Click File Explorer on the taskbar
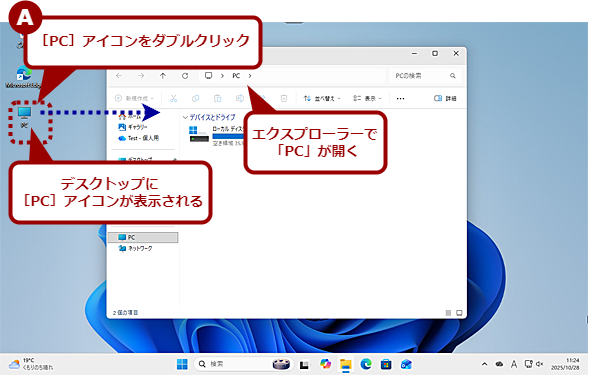This screenshot has width=589, height=376. point(346,364)
